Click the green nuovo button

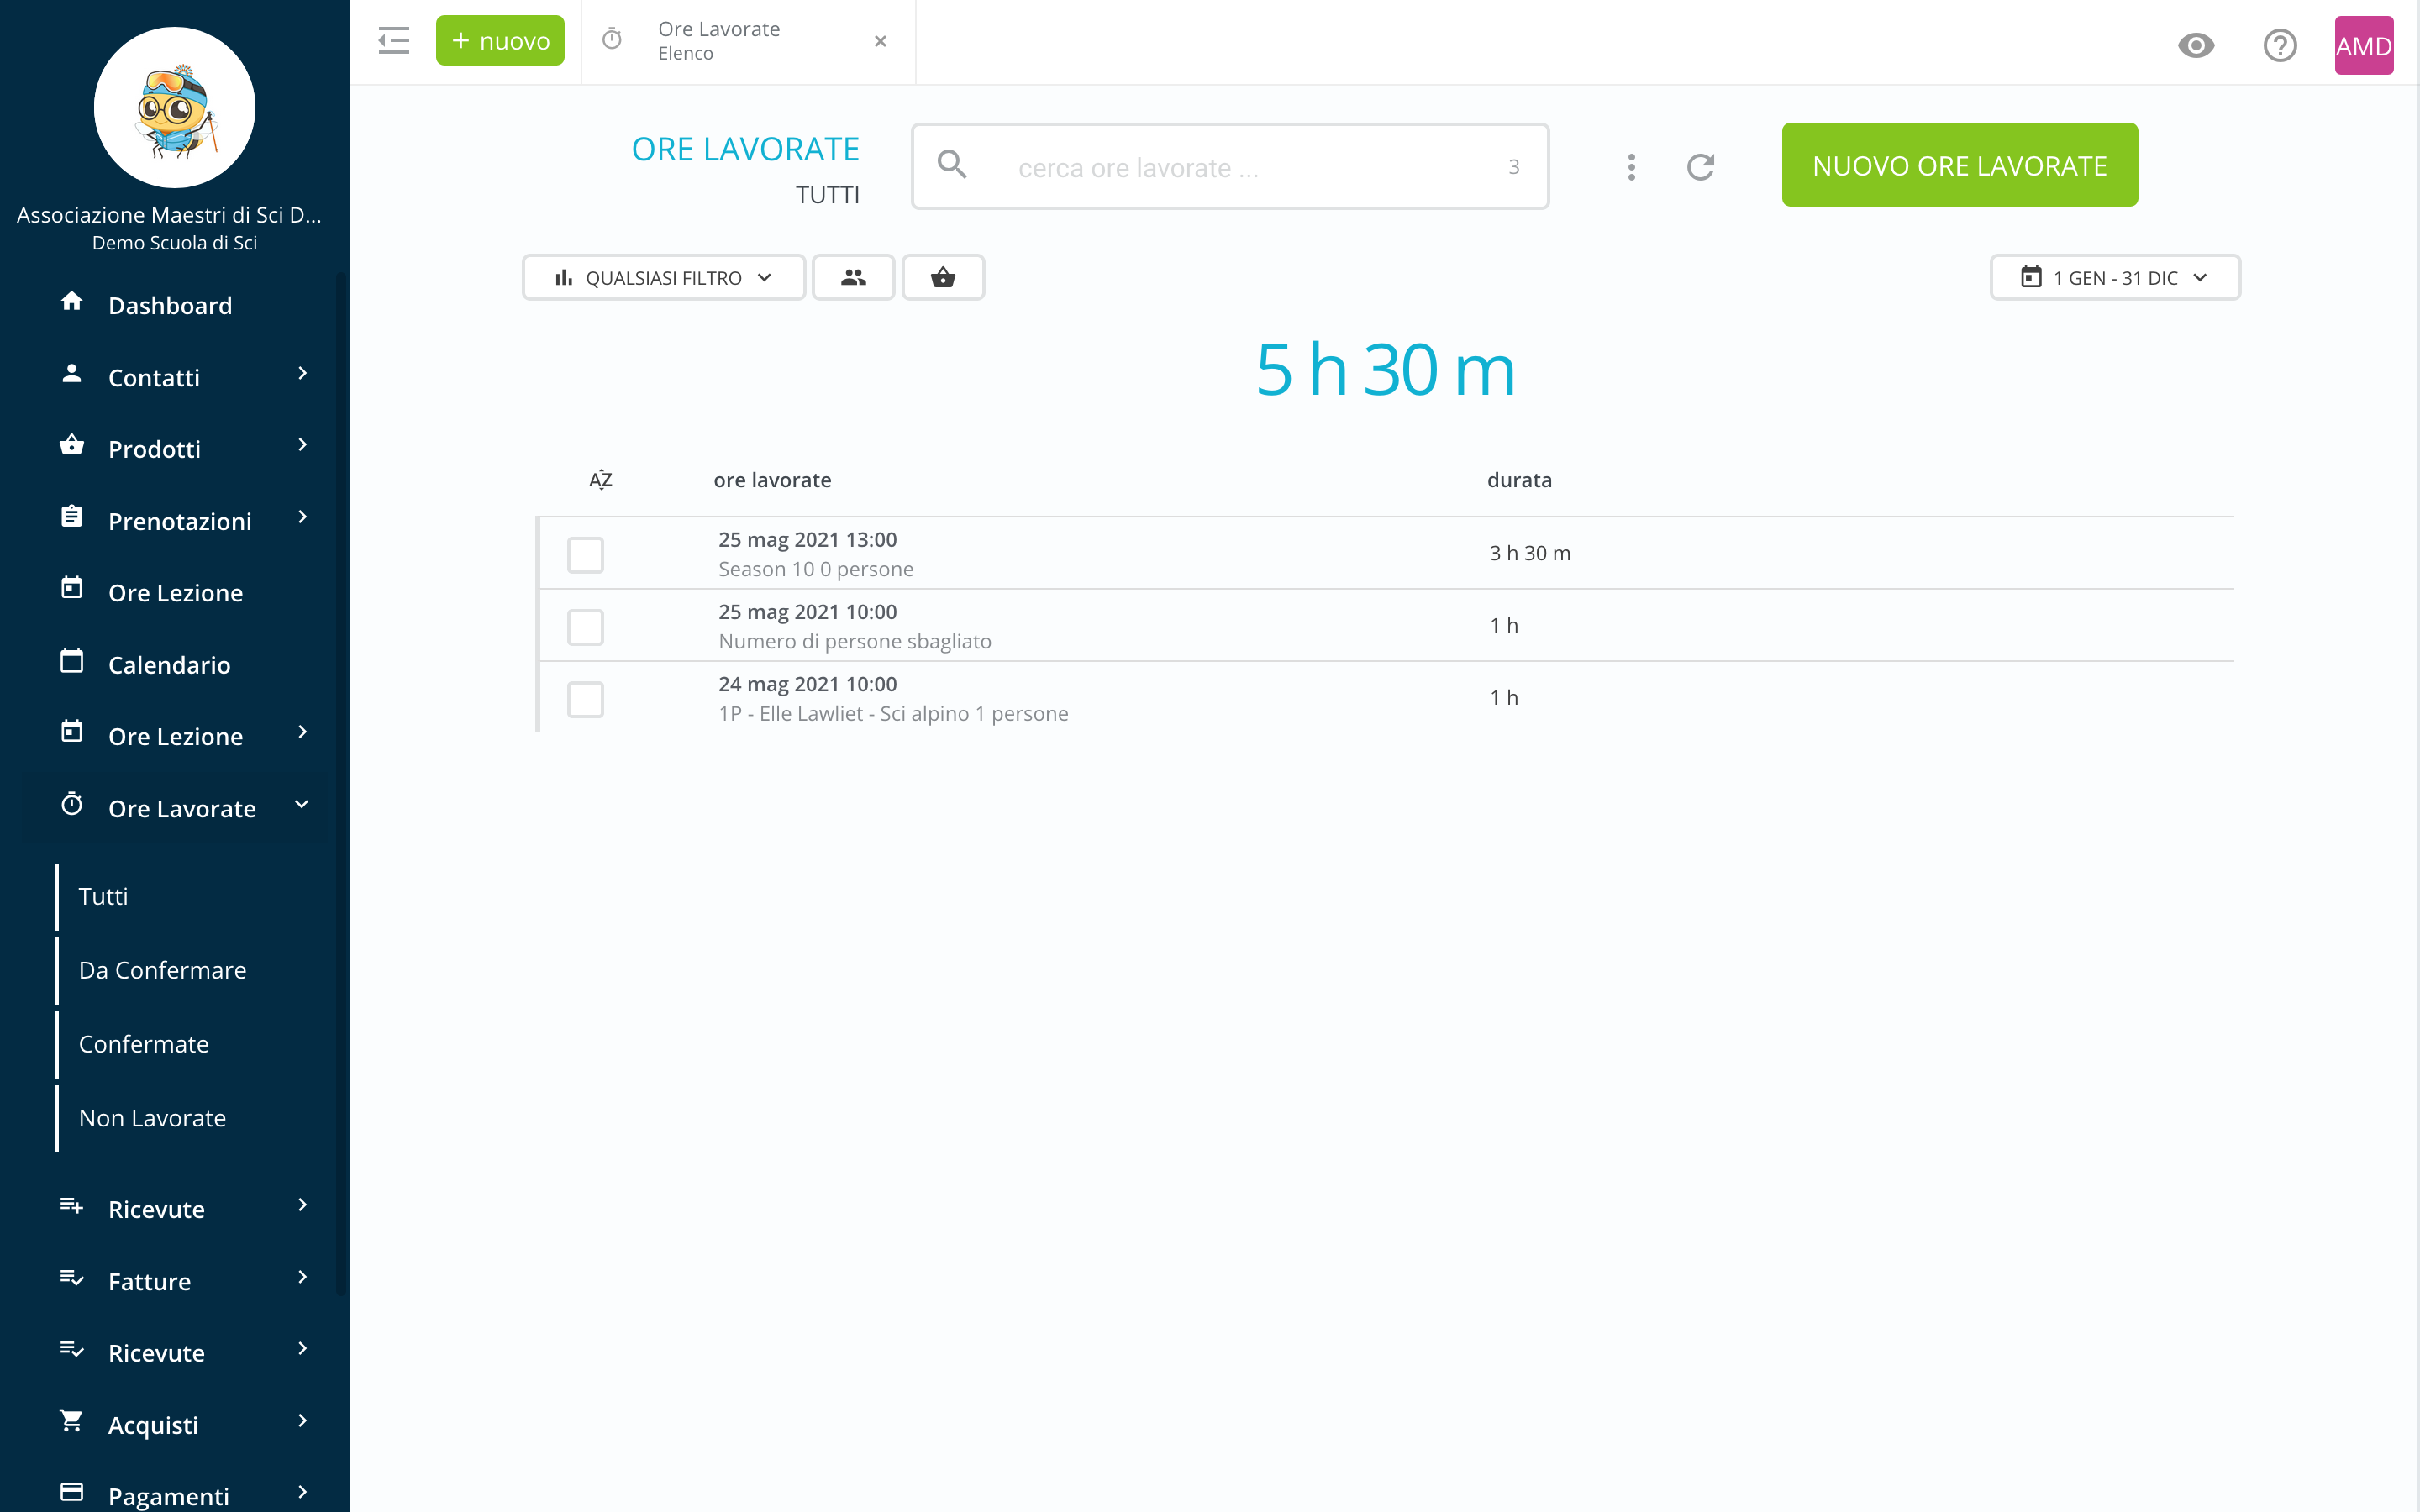point(500,41)
